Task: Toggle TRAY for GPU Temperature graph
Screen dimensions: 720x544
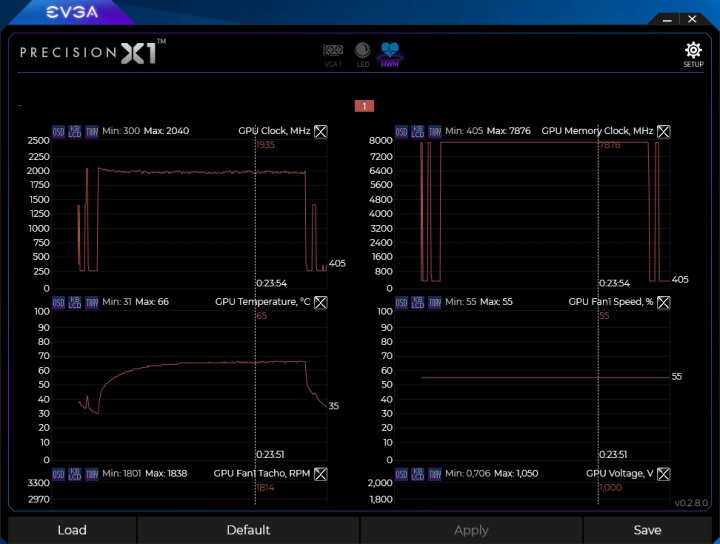Action: click(x=92, y=303)
